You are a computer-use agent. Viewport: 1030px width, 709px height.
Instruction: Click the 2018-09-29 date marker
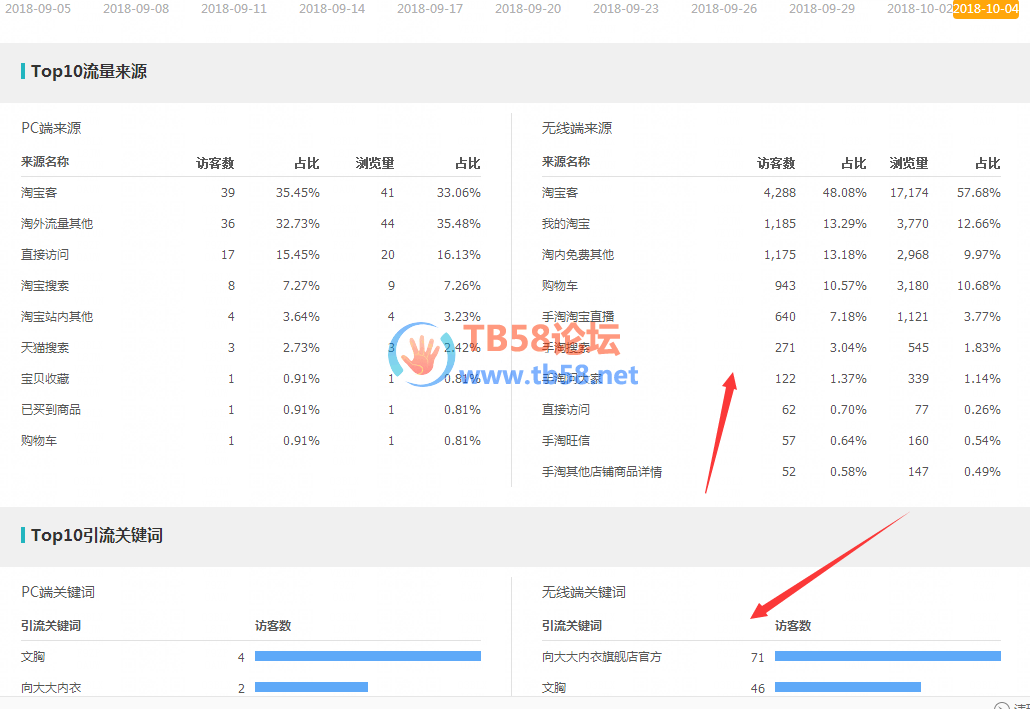[x=822, y=9]
